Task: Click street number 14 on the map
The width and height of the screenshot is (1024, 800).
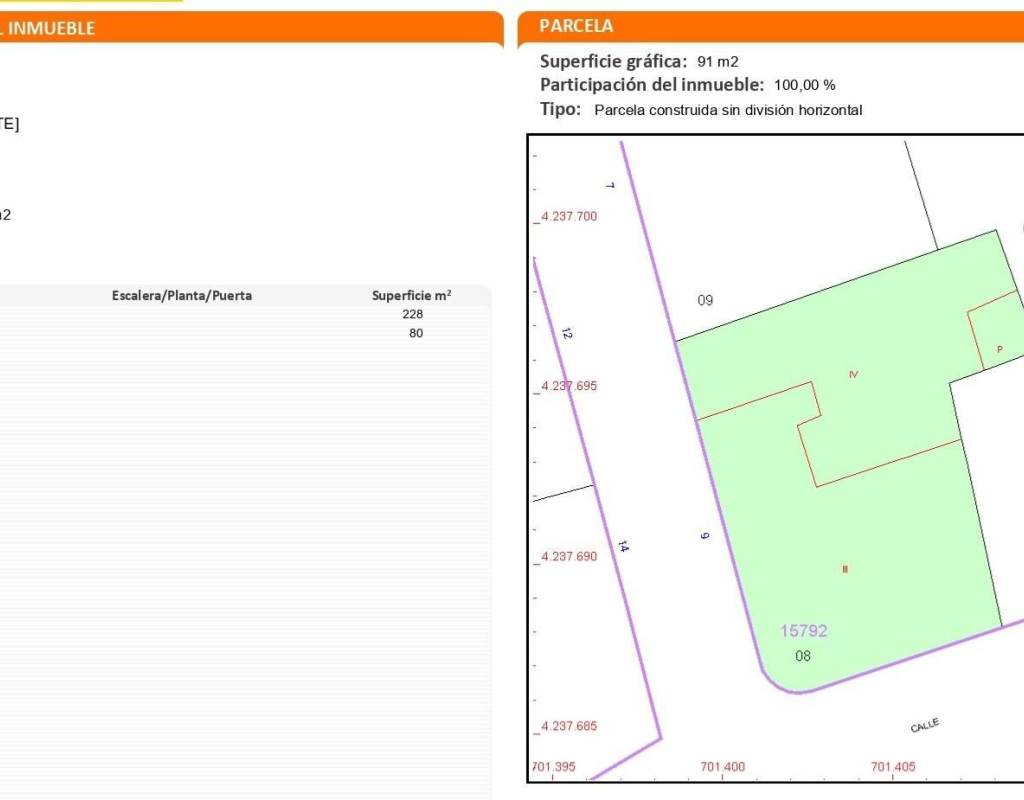Action: point(623,546)
